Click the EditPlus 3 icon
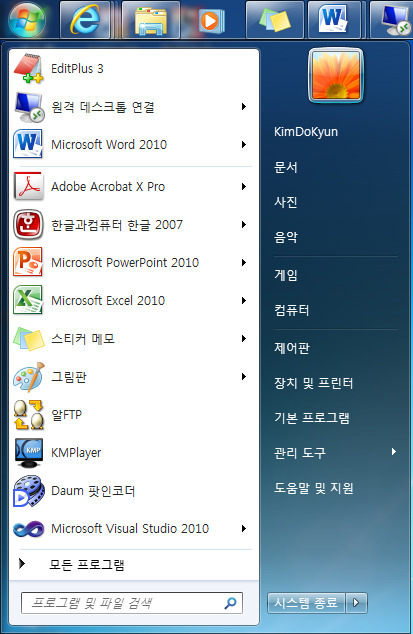This screenshot has height=634, width=413. click(x=28, y=68)
